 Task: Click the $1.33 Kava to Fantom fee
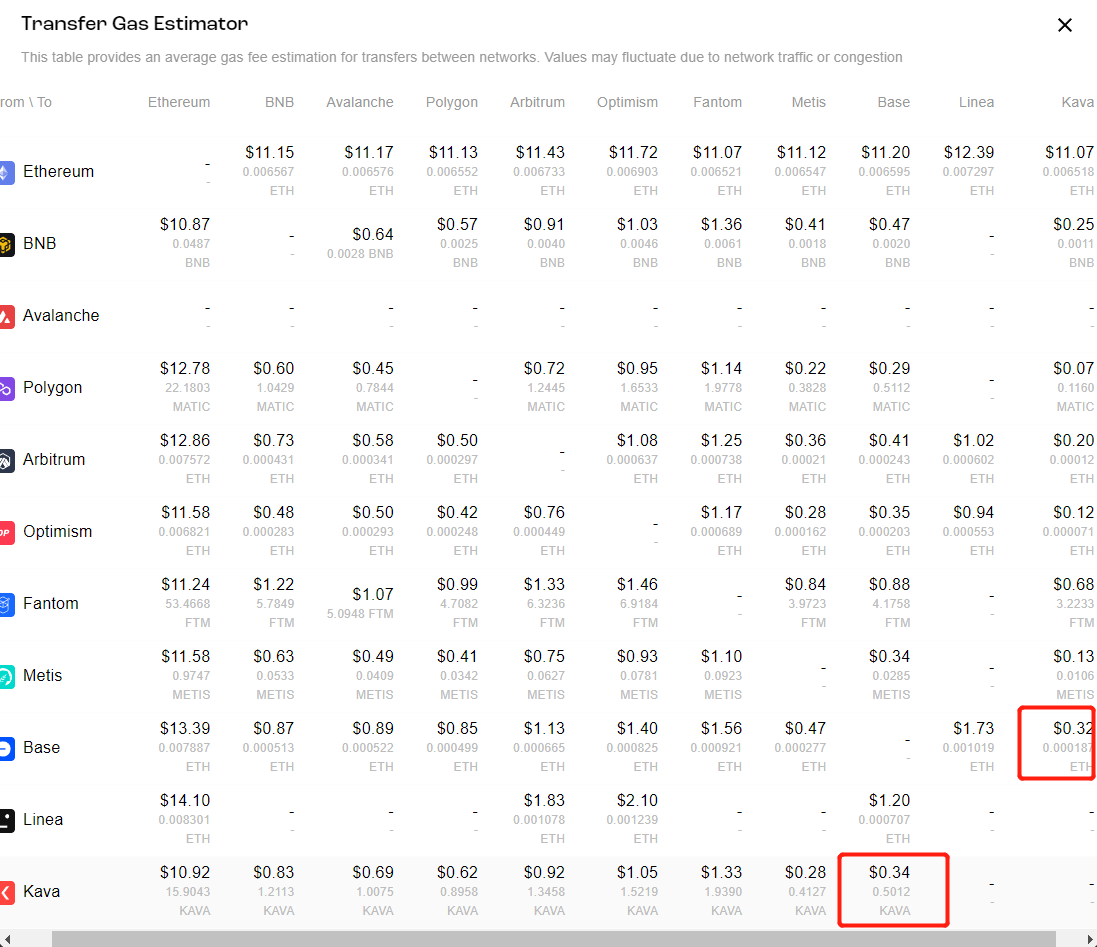point(721,873)
